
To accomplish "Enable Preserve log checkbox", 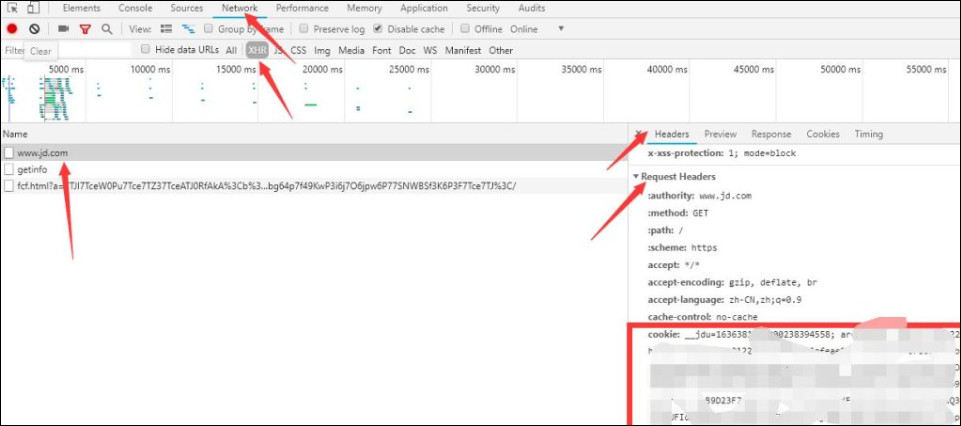I will pyautogui.click(x=304, y=28).
